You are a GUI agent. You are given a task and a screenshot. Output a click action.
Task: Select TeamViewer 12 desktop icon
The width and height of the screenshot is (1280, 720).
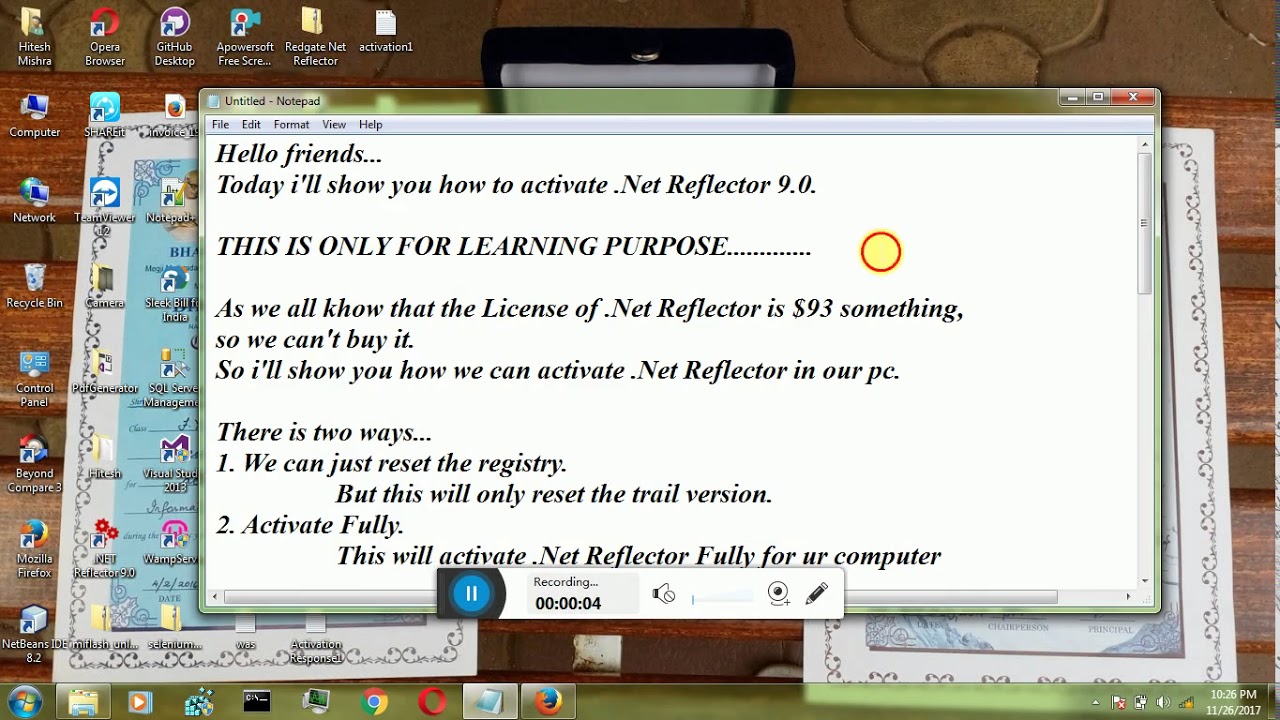coord(104,207)
